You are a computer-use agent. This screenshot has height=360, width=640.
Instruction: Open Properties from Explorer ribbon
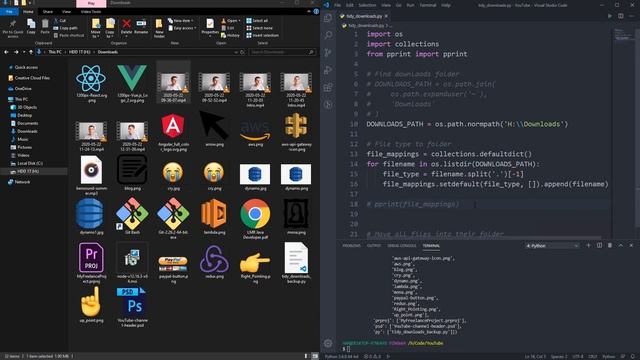[x=210, y=27]
